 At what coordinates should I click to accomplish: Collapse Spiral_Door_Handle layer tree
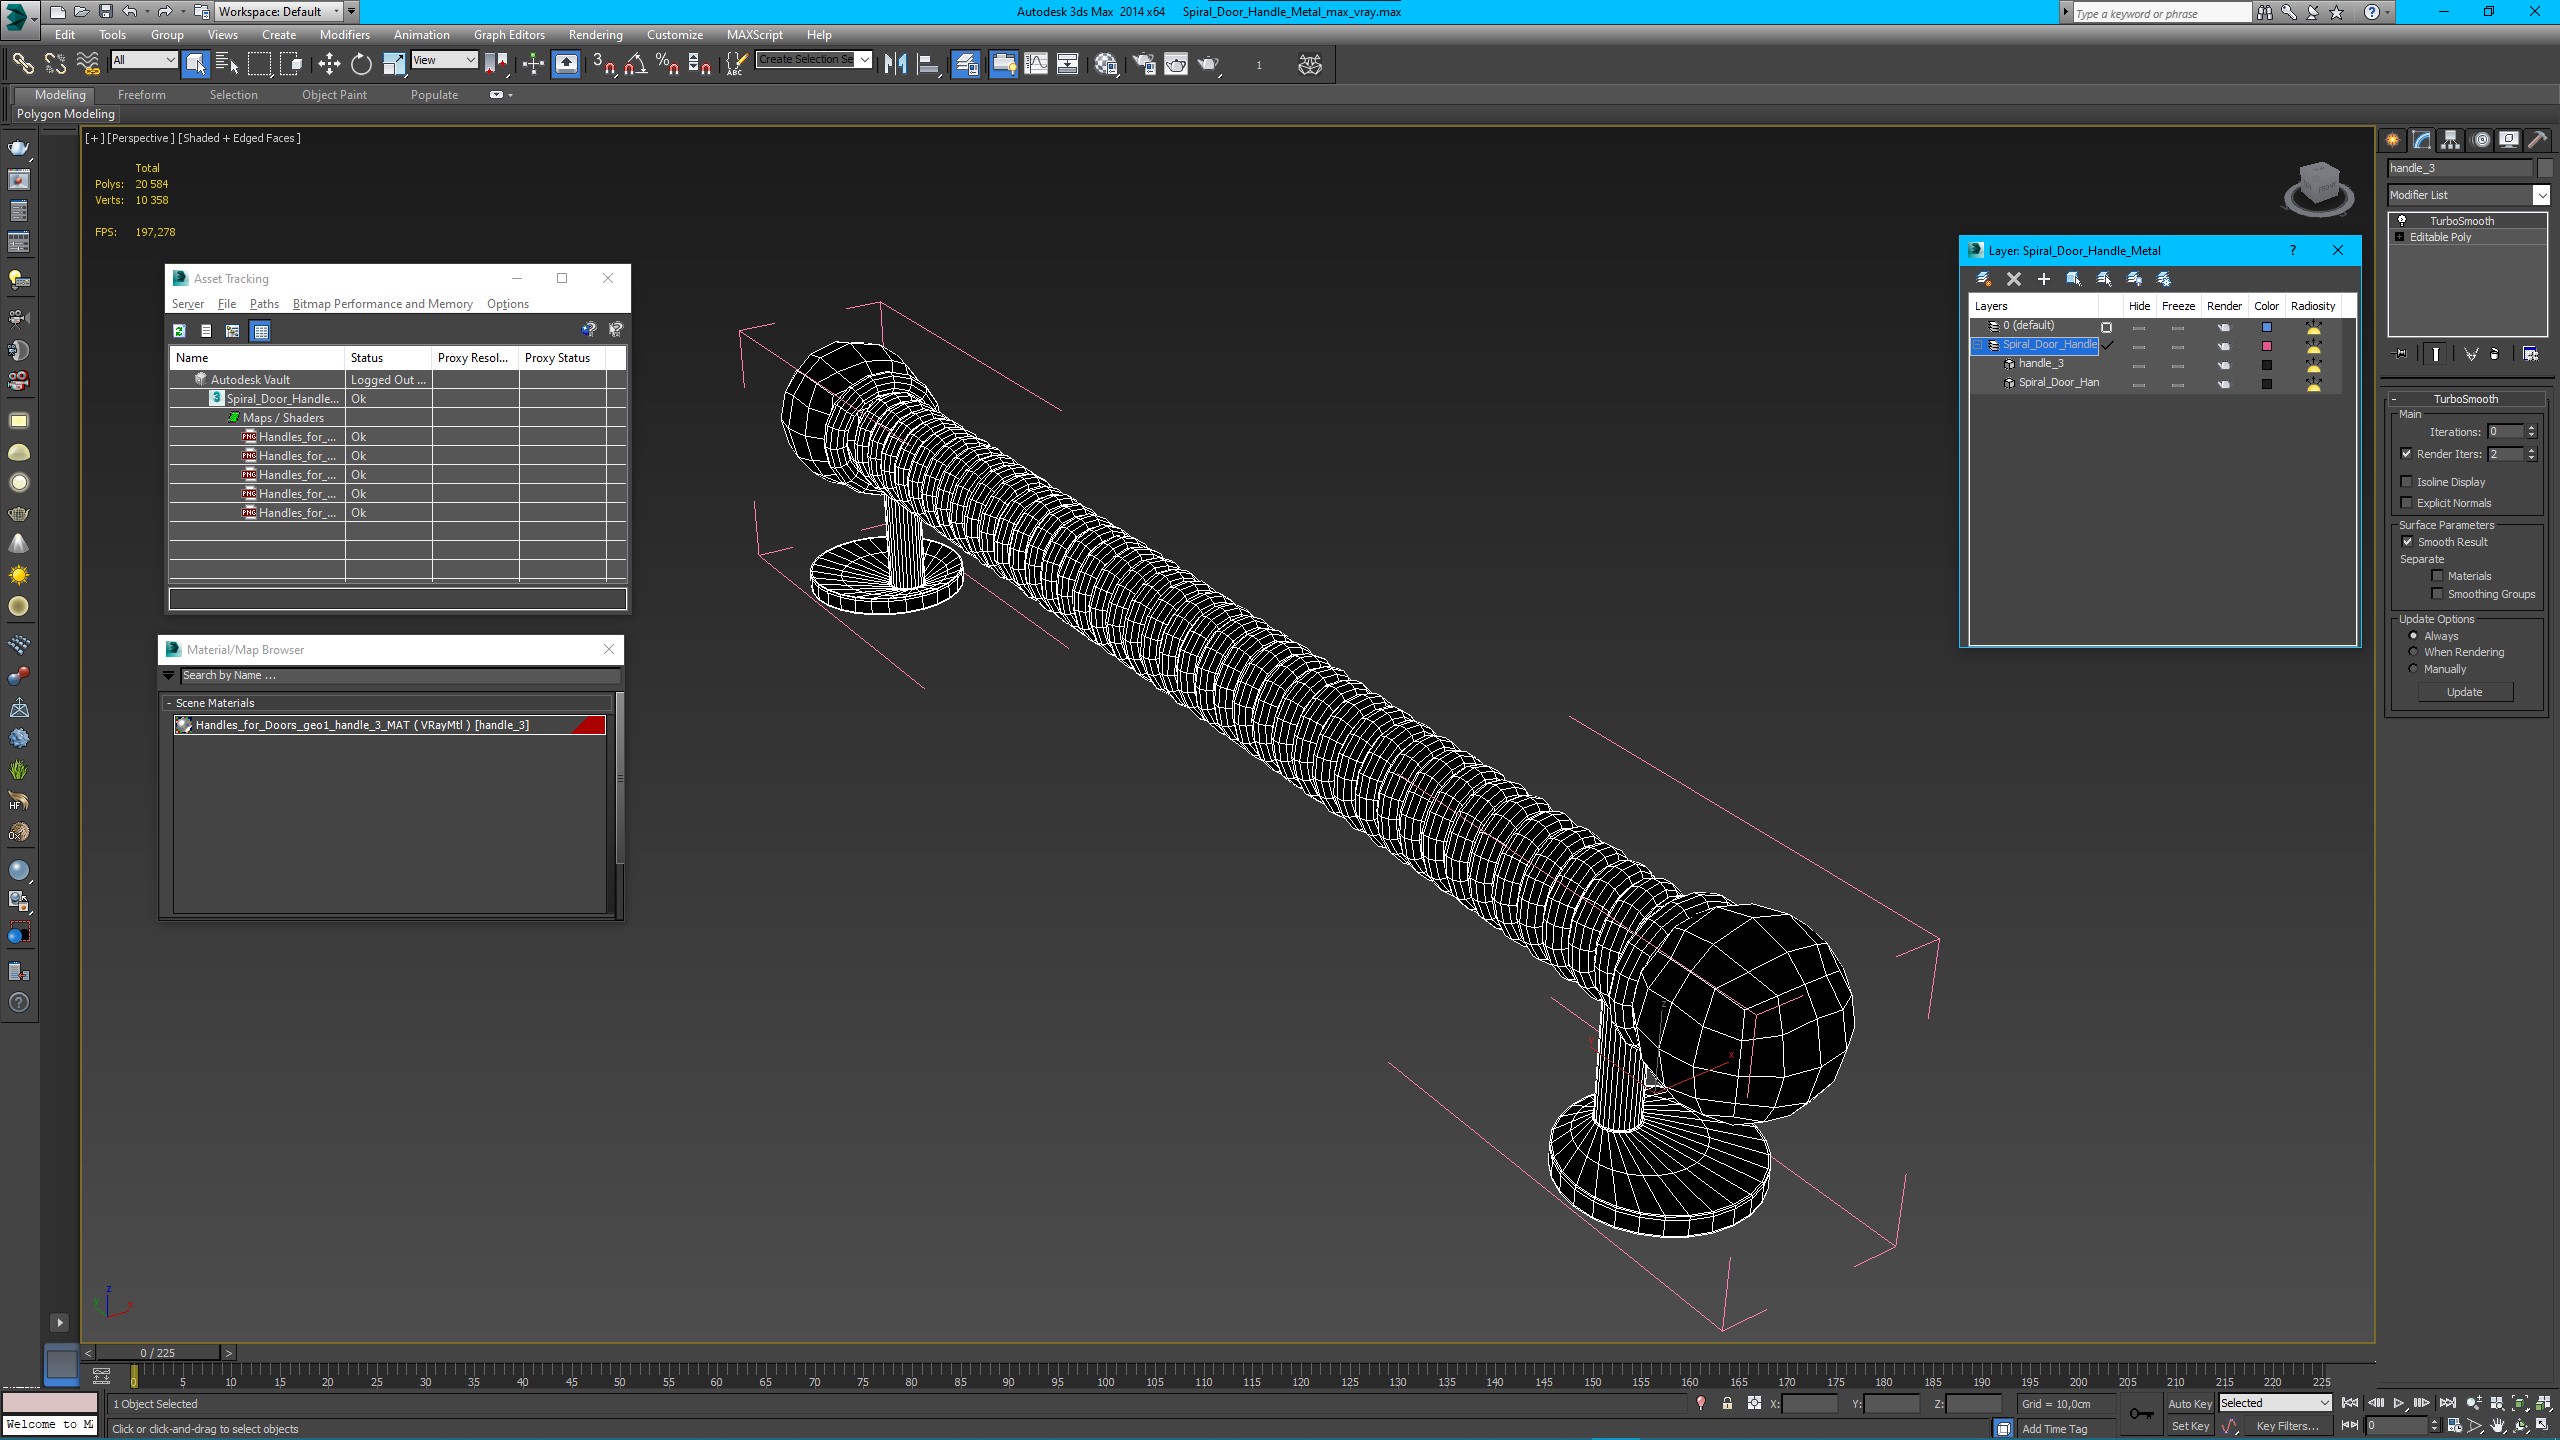(x=1978, y=345)
